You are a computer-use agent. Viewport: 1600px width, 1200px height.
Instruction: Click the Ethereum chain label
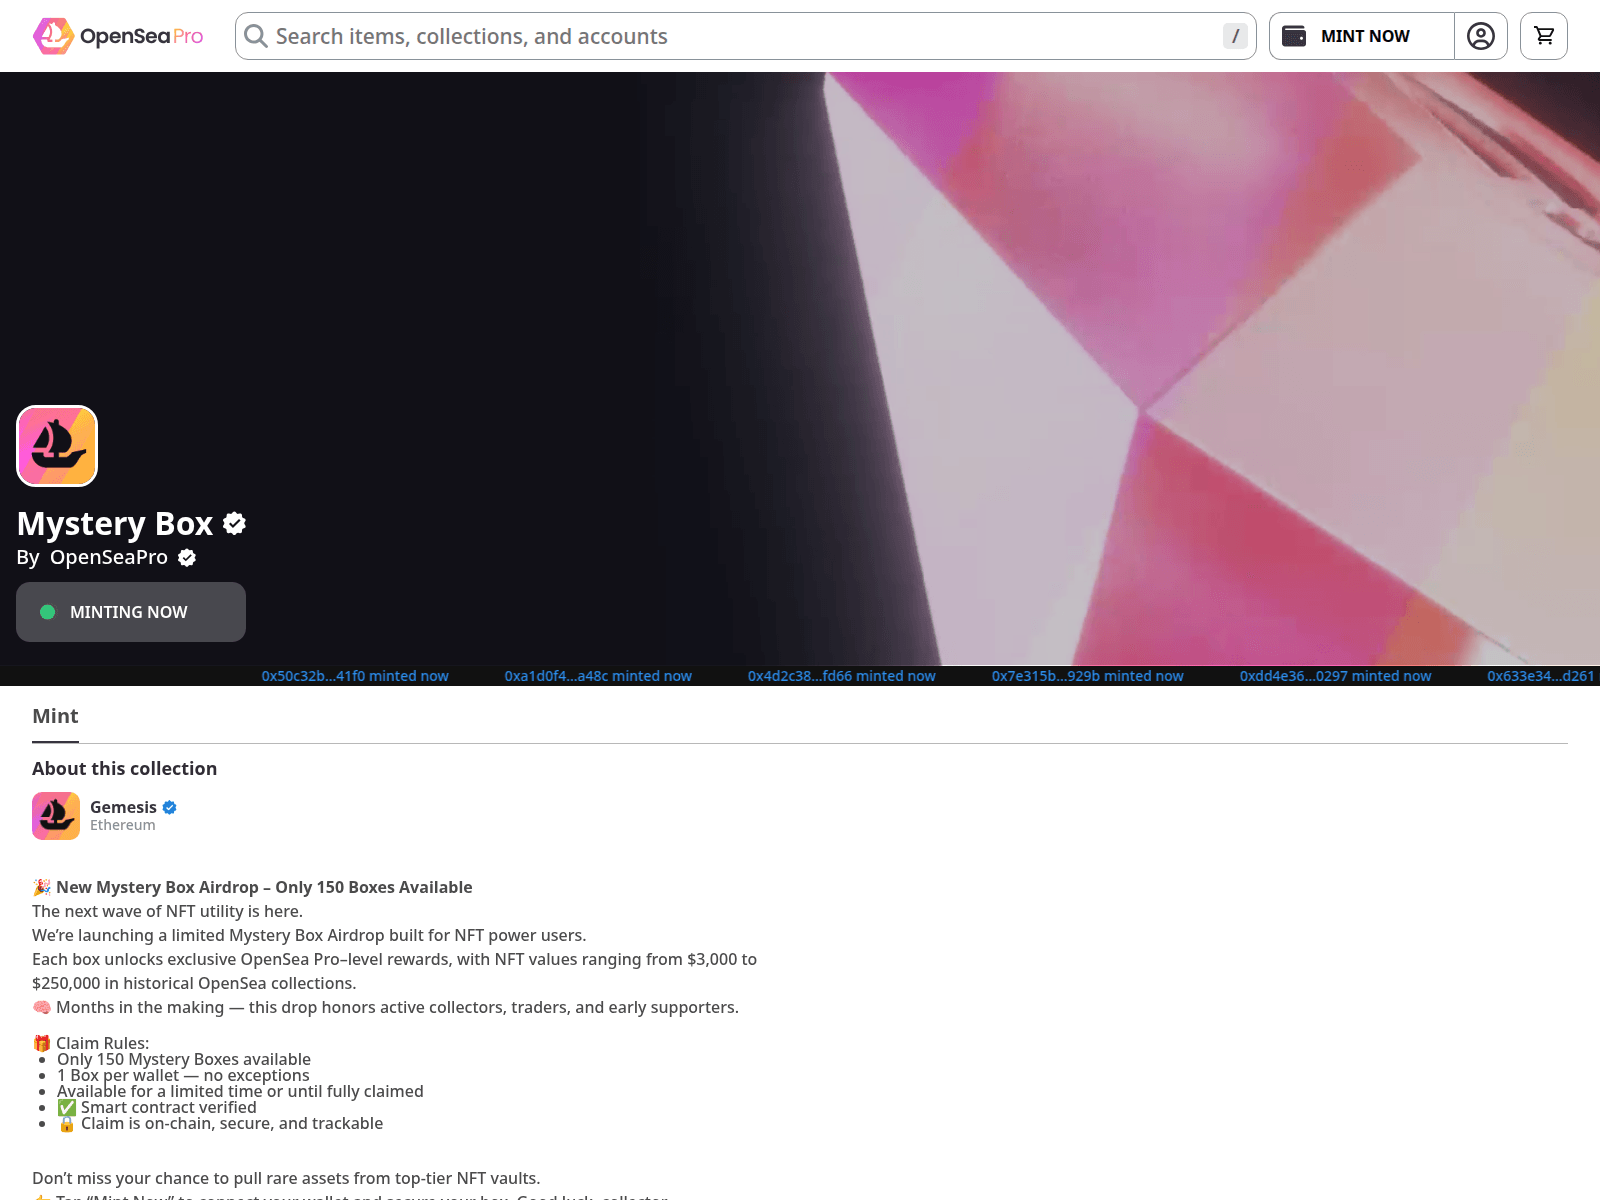tap(123, 825)
